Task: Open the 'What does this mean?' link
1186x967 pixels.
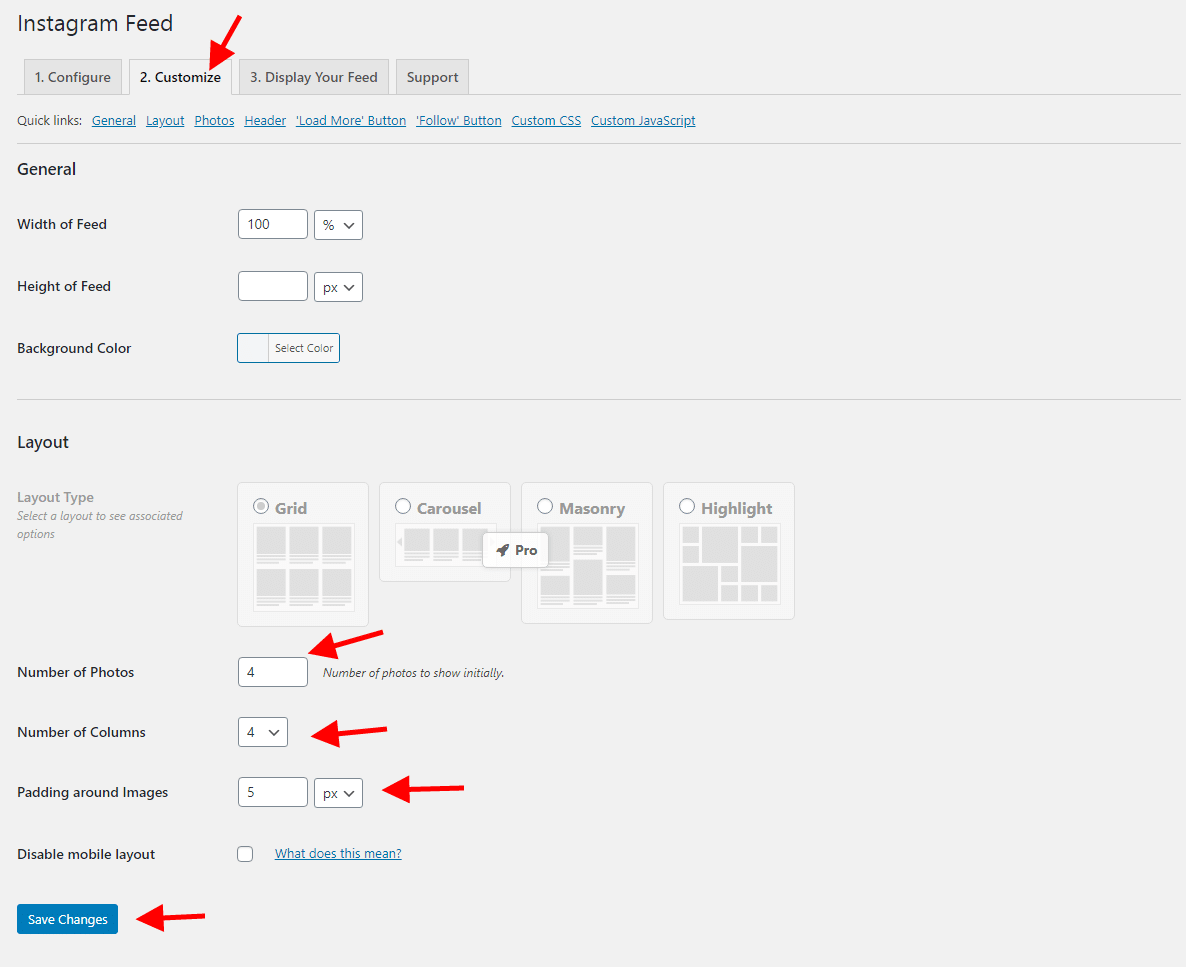Action: pyautogui.click(x=338, y=854)
